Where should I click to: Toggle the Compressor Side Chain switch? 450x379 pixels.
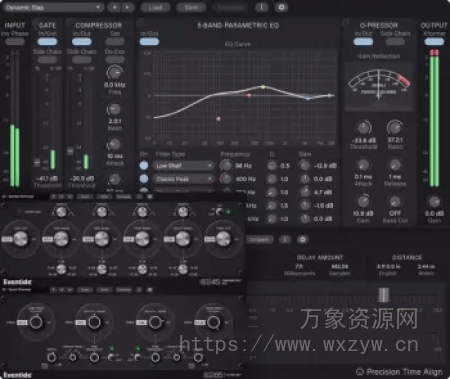(x=82, y=60)
